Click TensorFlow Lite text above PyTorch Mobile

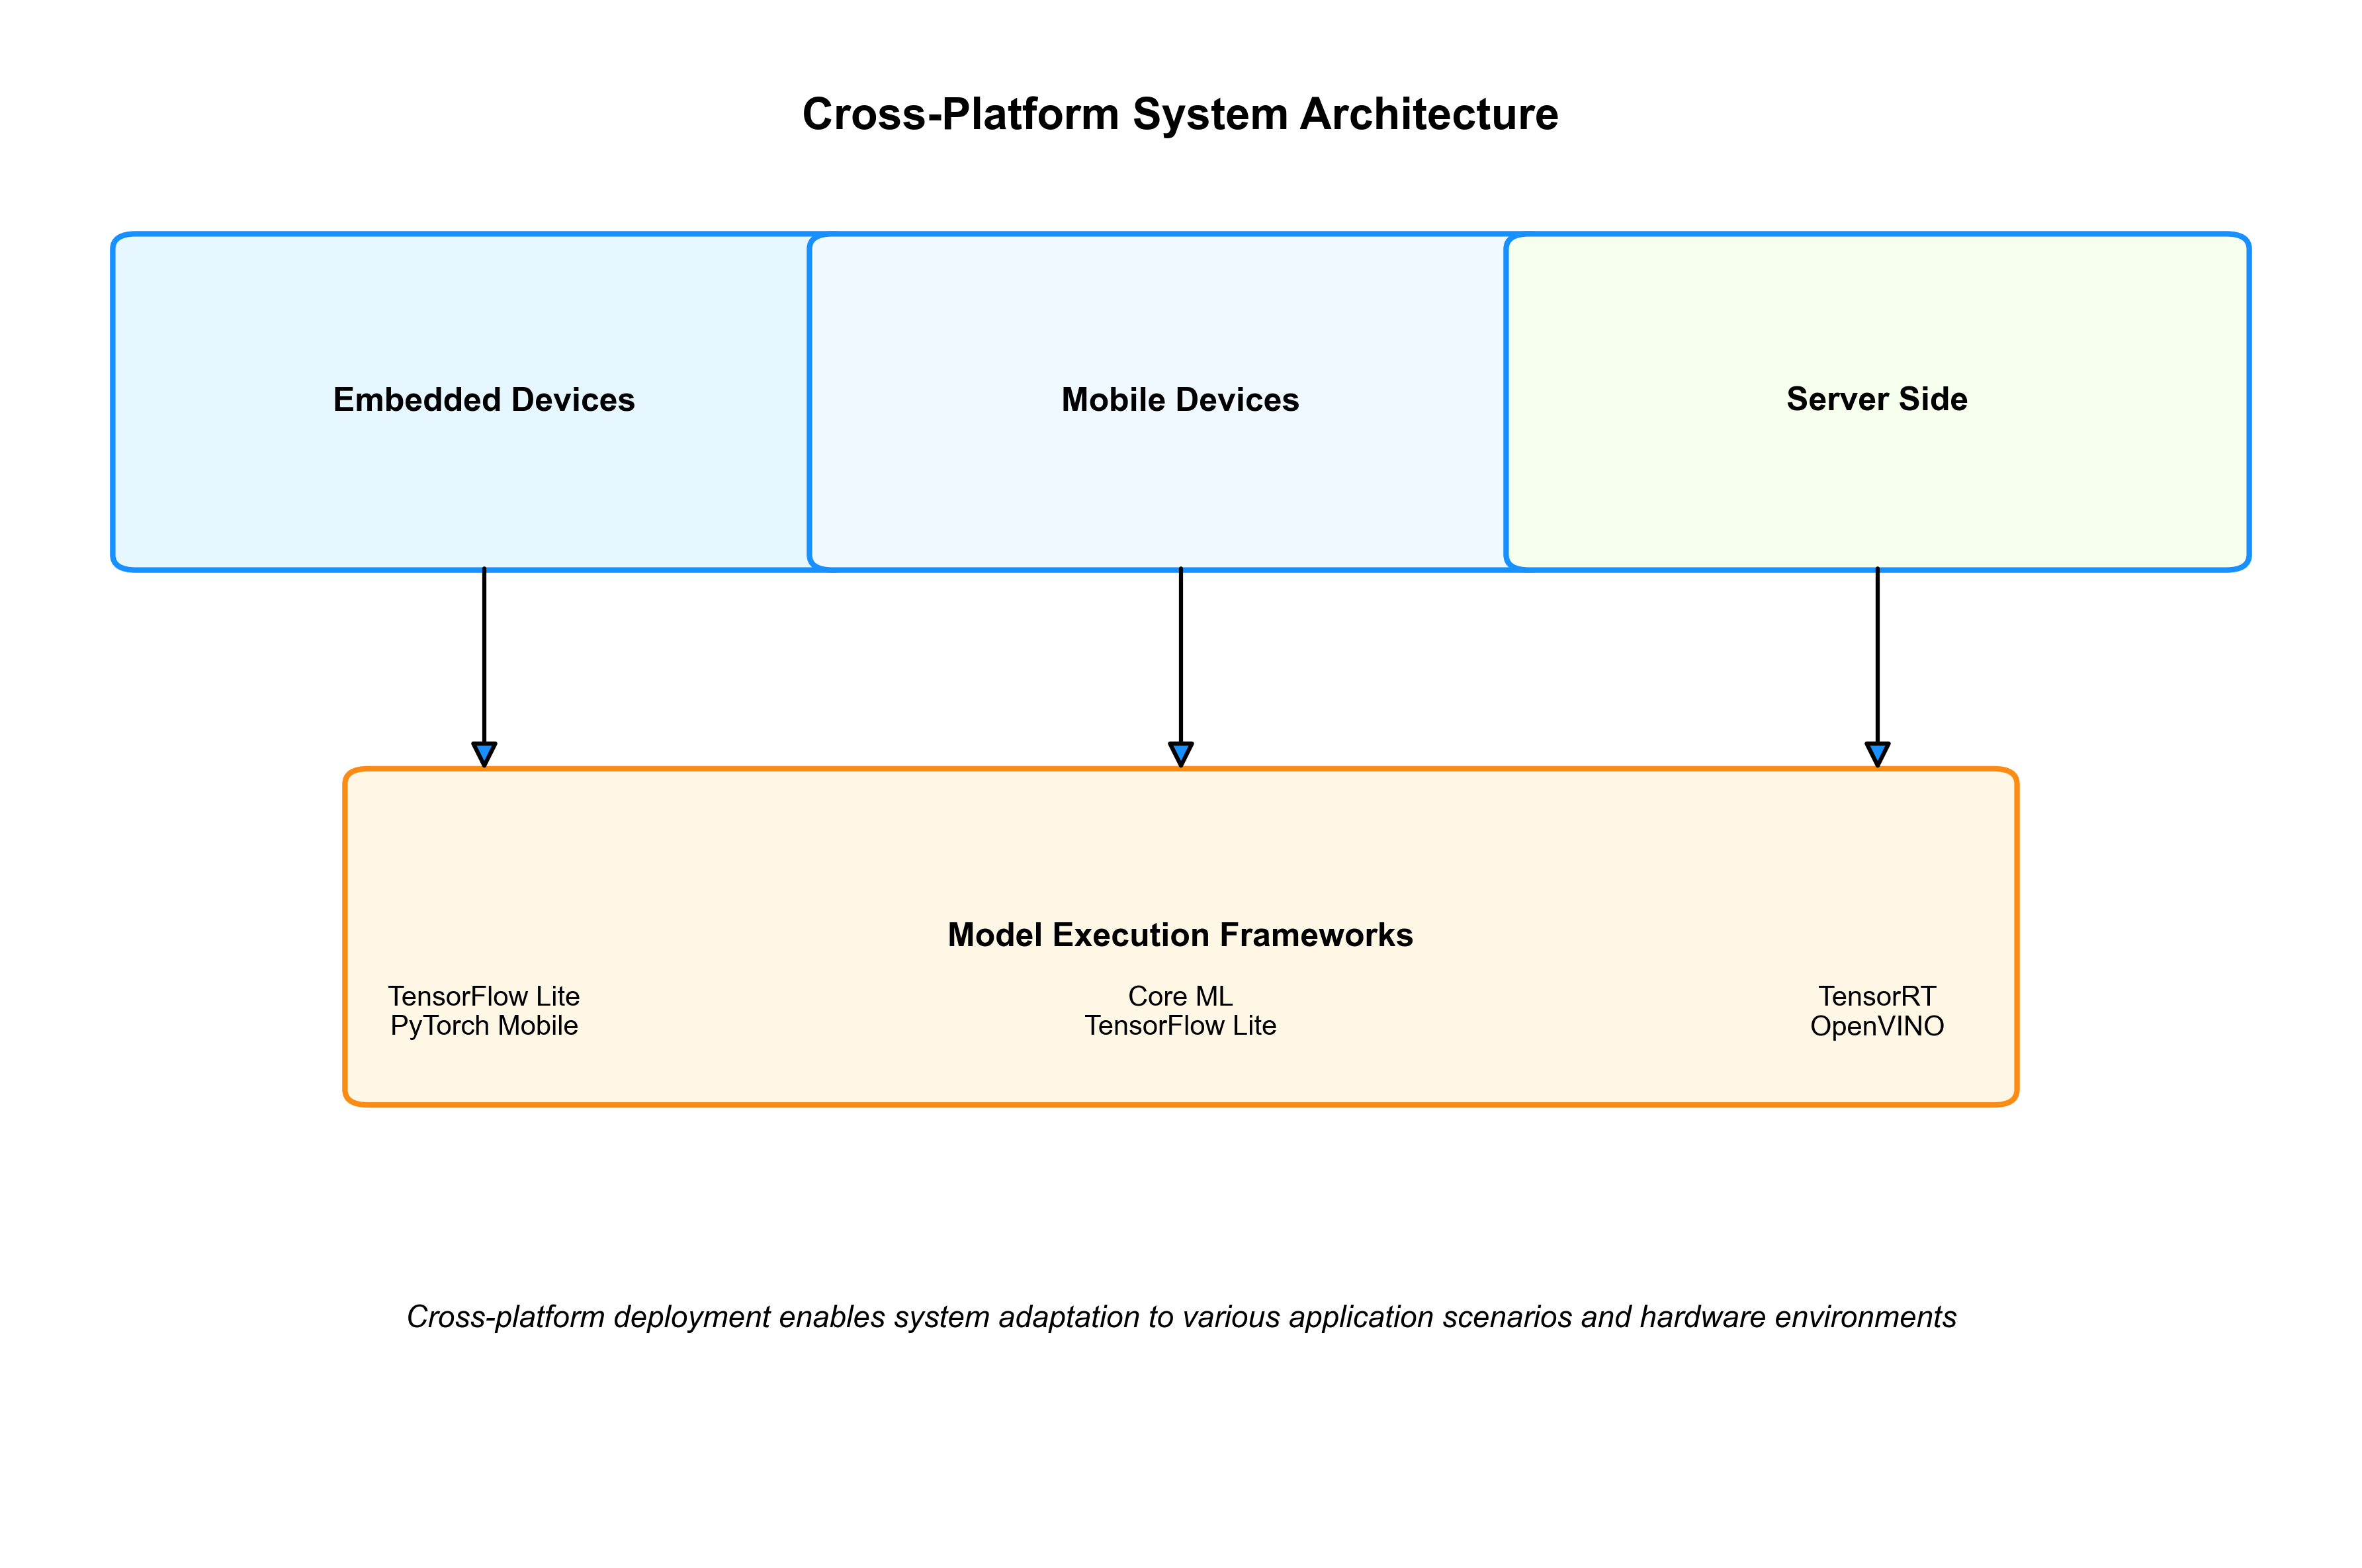(x=484, y=996)
